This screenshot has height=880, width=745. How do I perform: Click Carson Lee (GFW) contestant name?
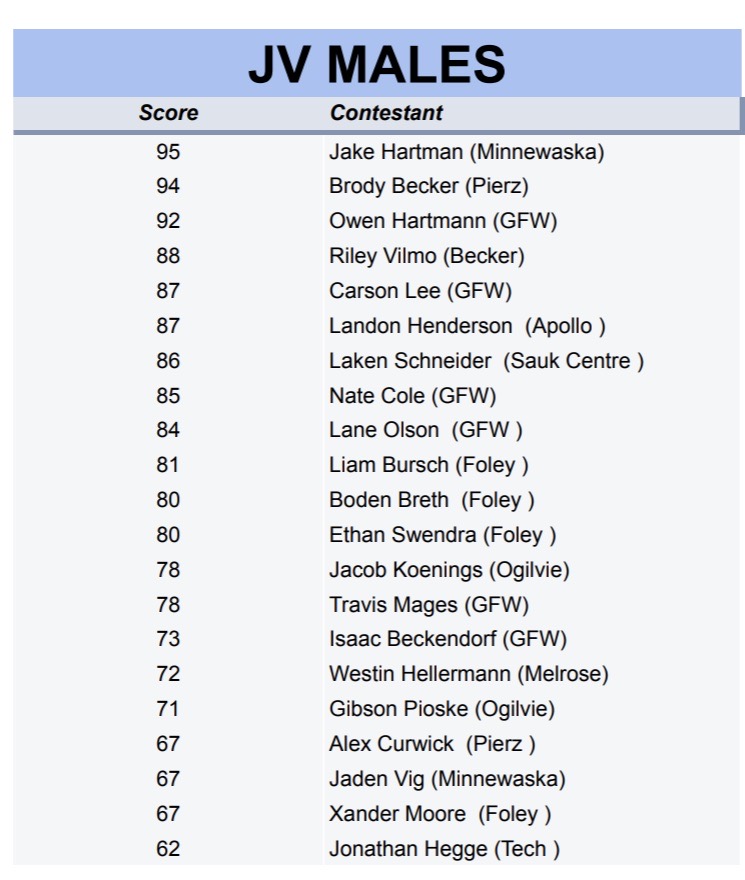pos(420,291)
